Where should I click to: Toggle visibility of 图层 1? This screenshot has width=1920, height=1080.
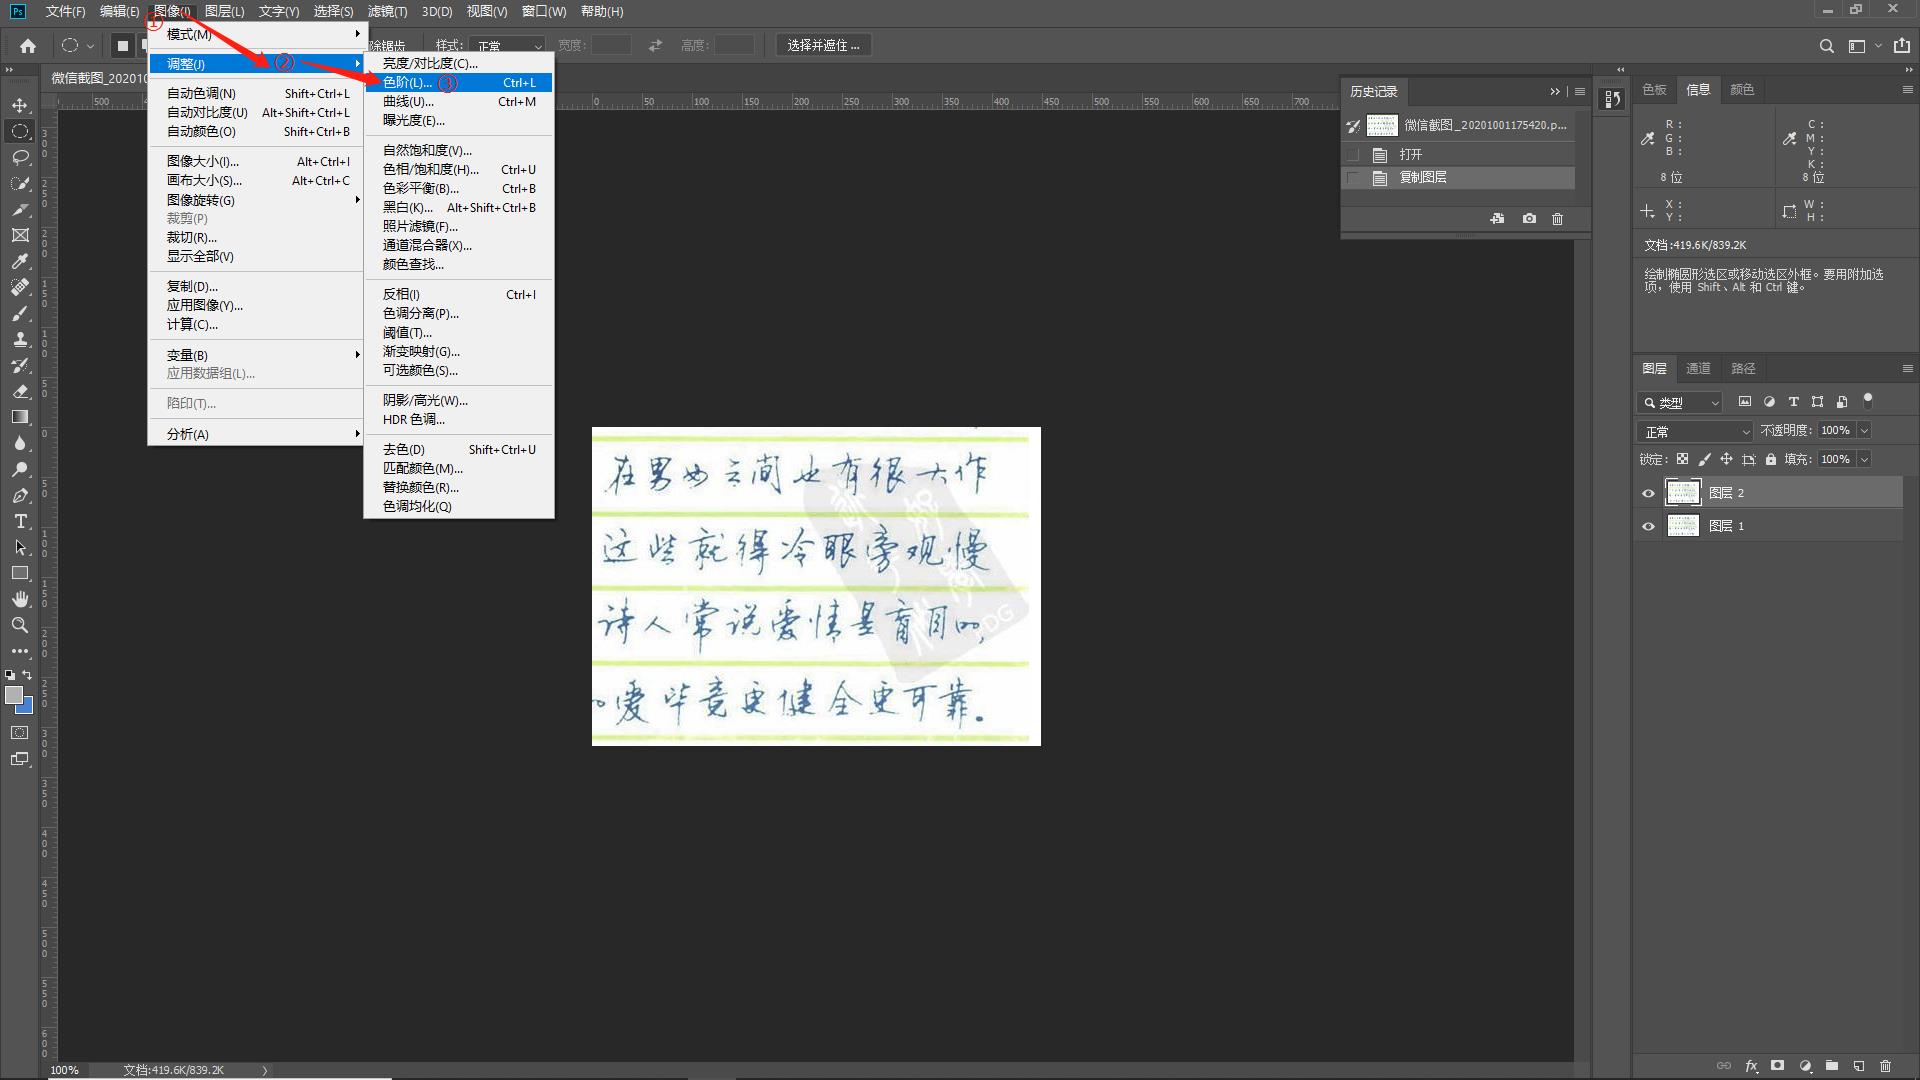[1648, 526]
